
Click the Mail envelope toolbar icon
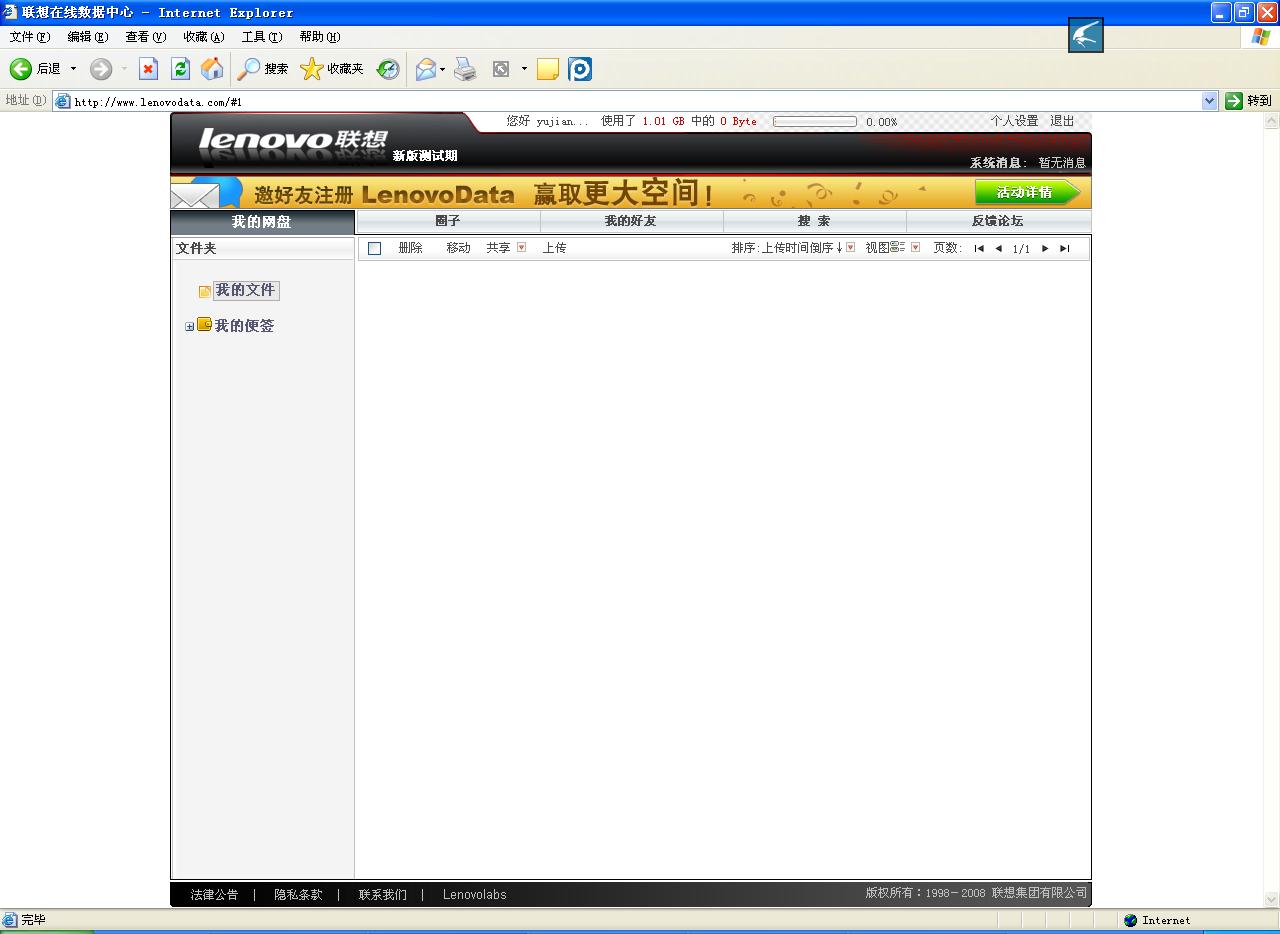[x=426, y=69]
